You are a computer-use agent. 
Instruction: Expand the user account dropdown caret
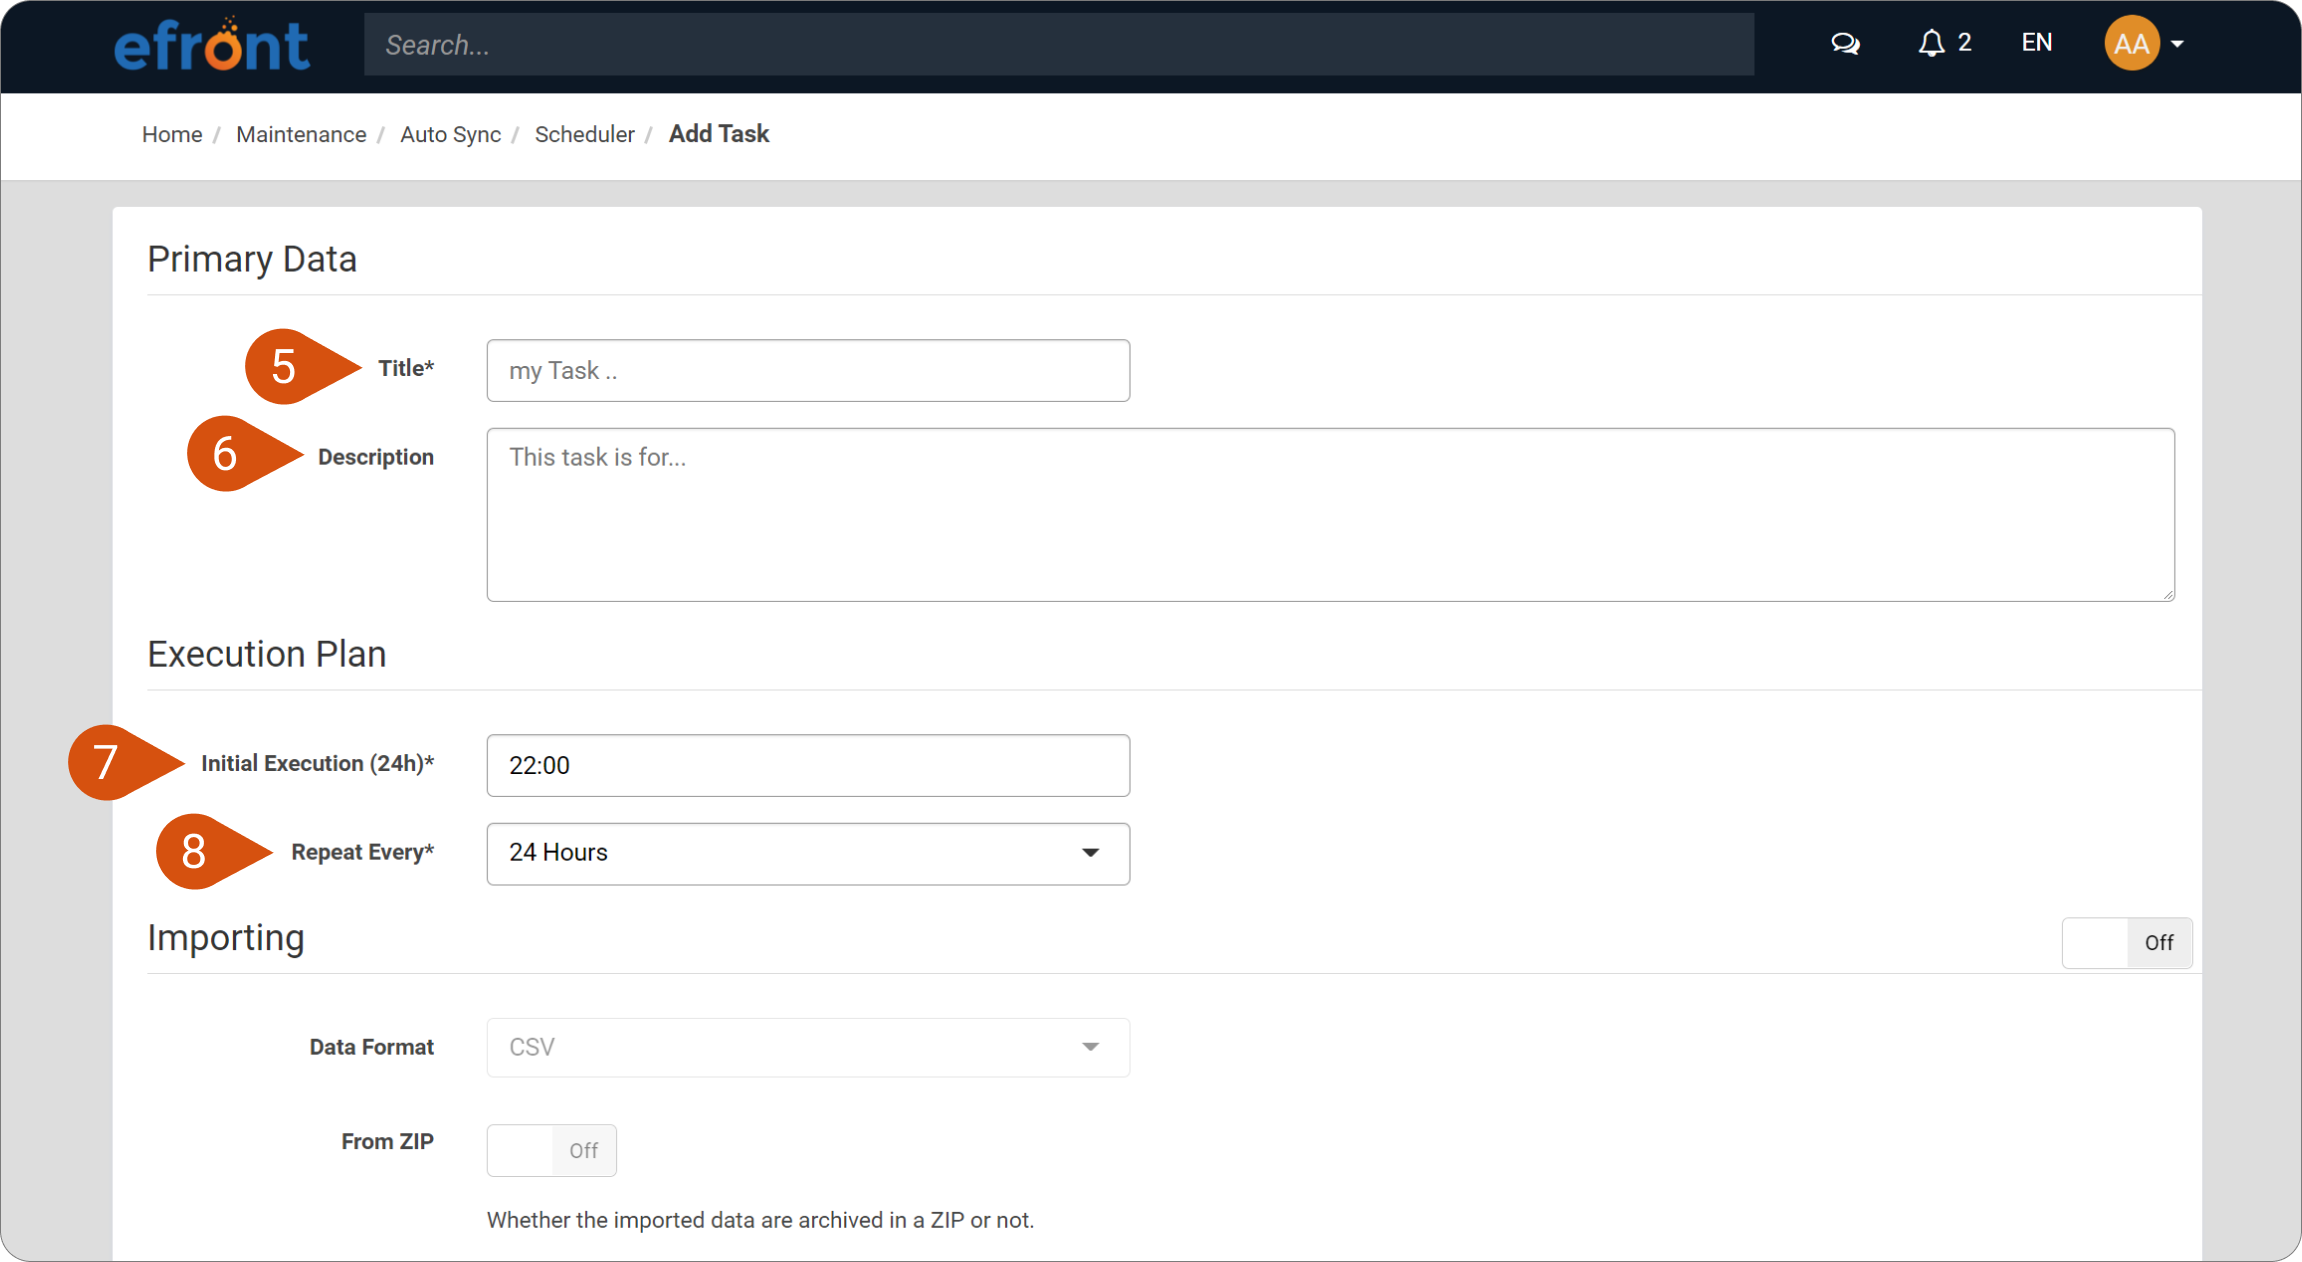click(2177, 44)
